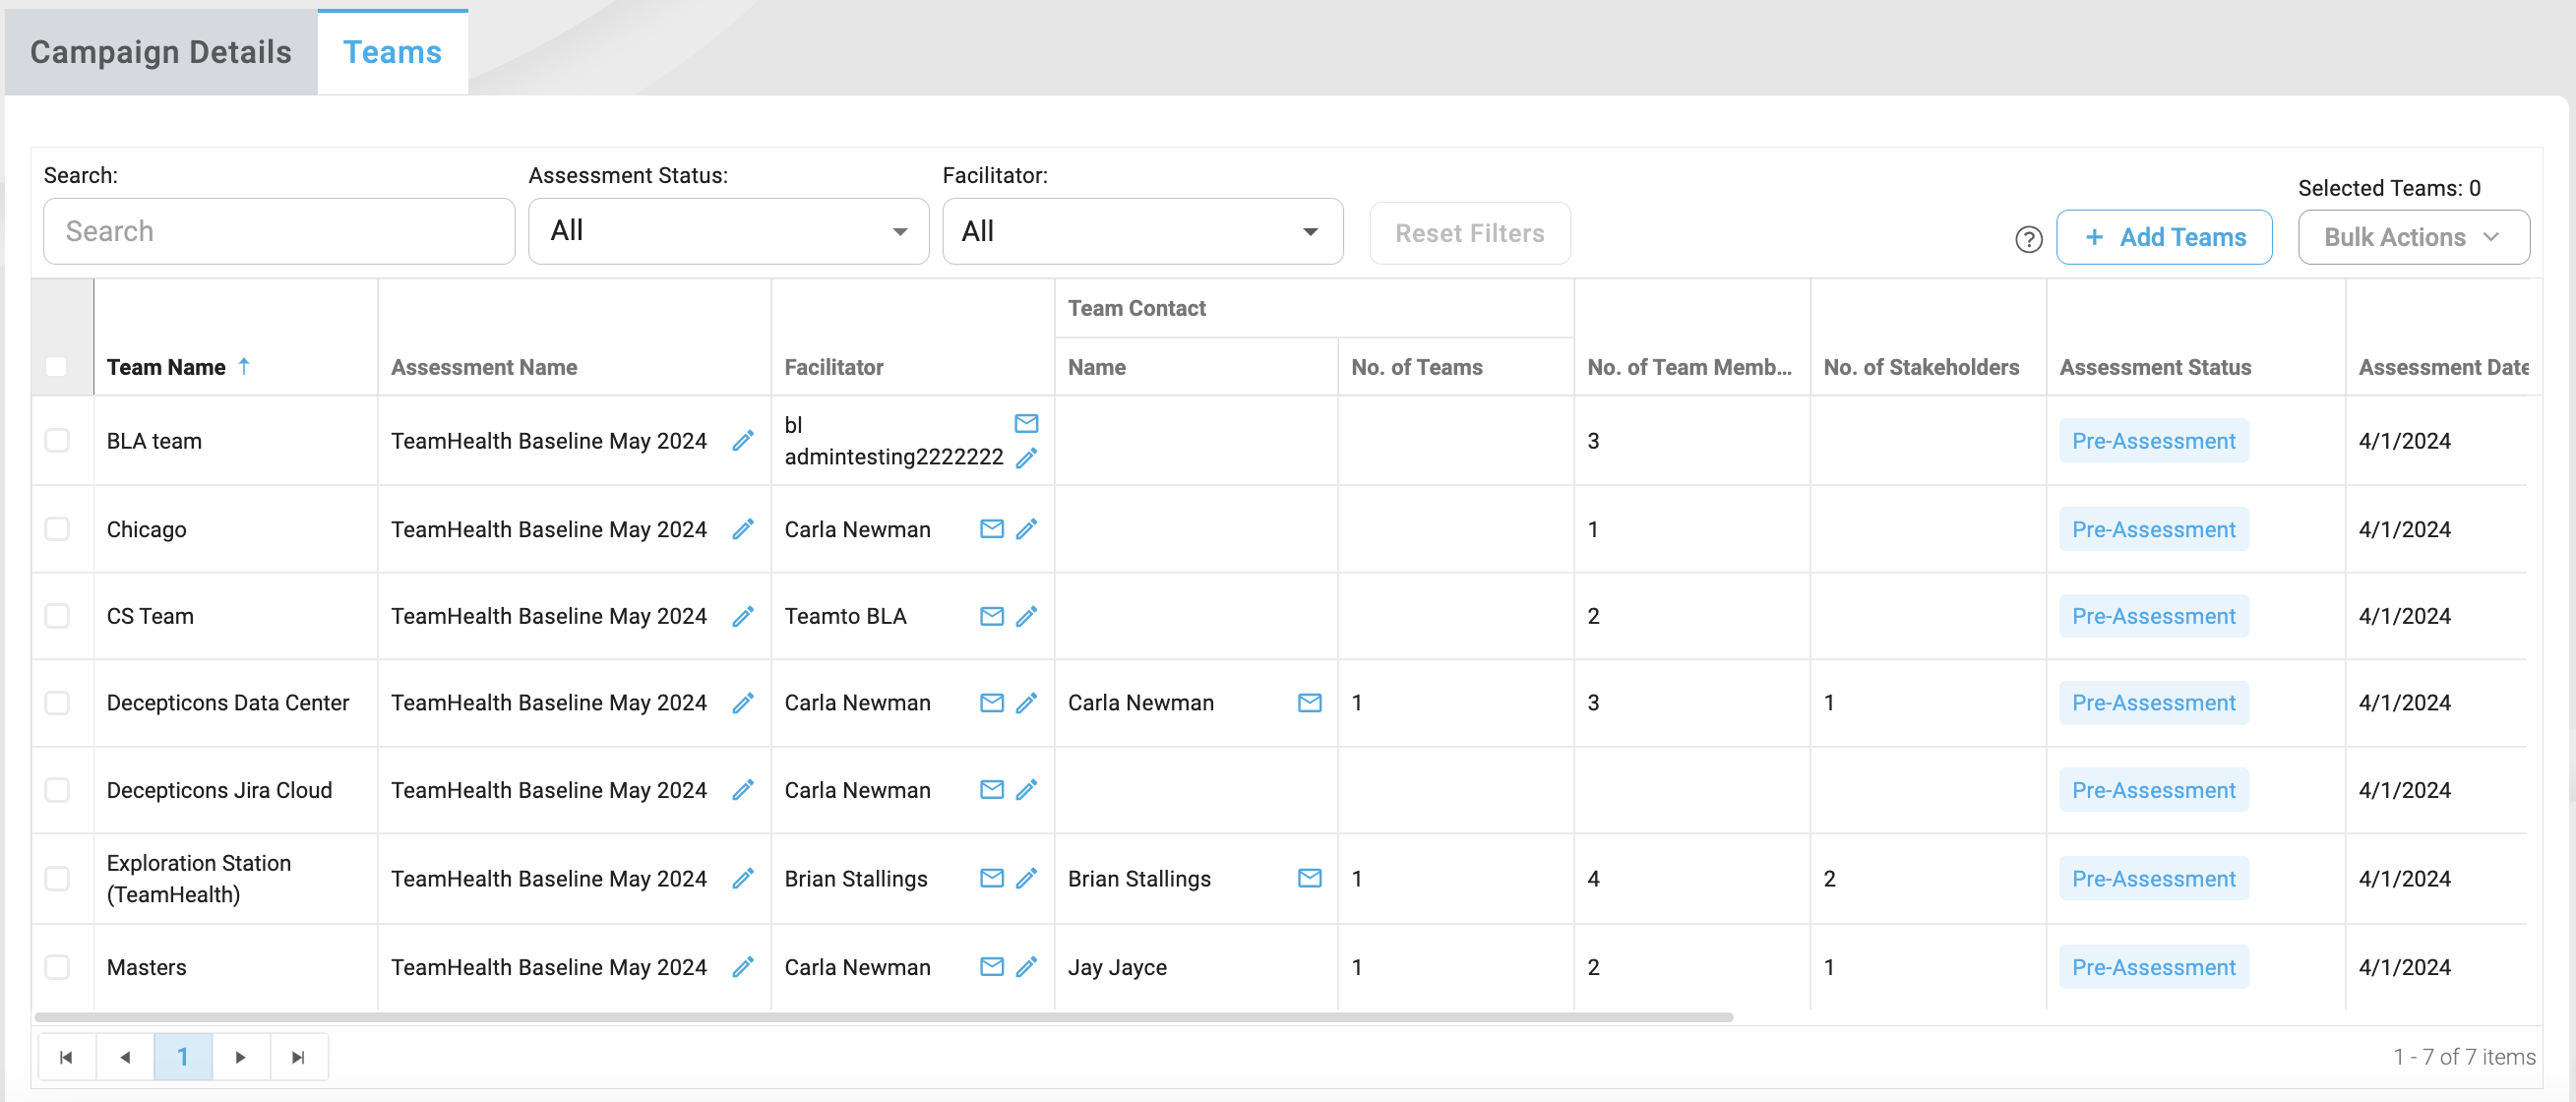This screenshot has width=2576, height=1102.
Task: Open the Assessment Status filter dropdown
Action: (728, 231)
